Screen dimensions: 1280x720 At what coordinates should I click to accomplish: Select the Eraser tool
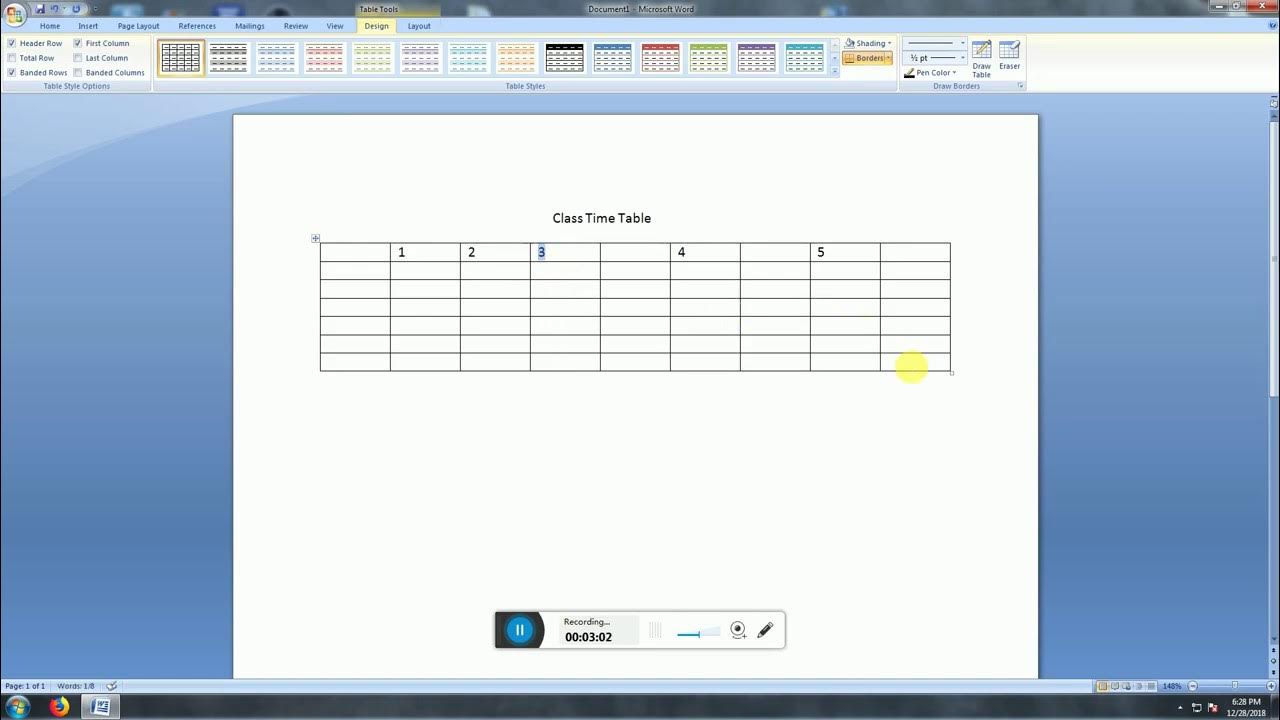(x=1010, y=56)
